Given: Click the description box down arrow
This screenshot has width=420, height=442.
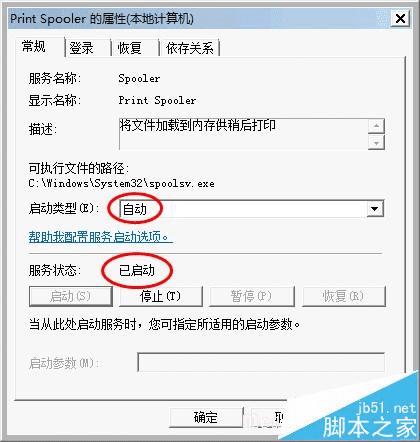Looking at the screenshot, I should (376, 142).
